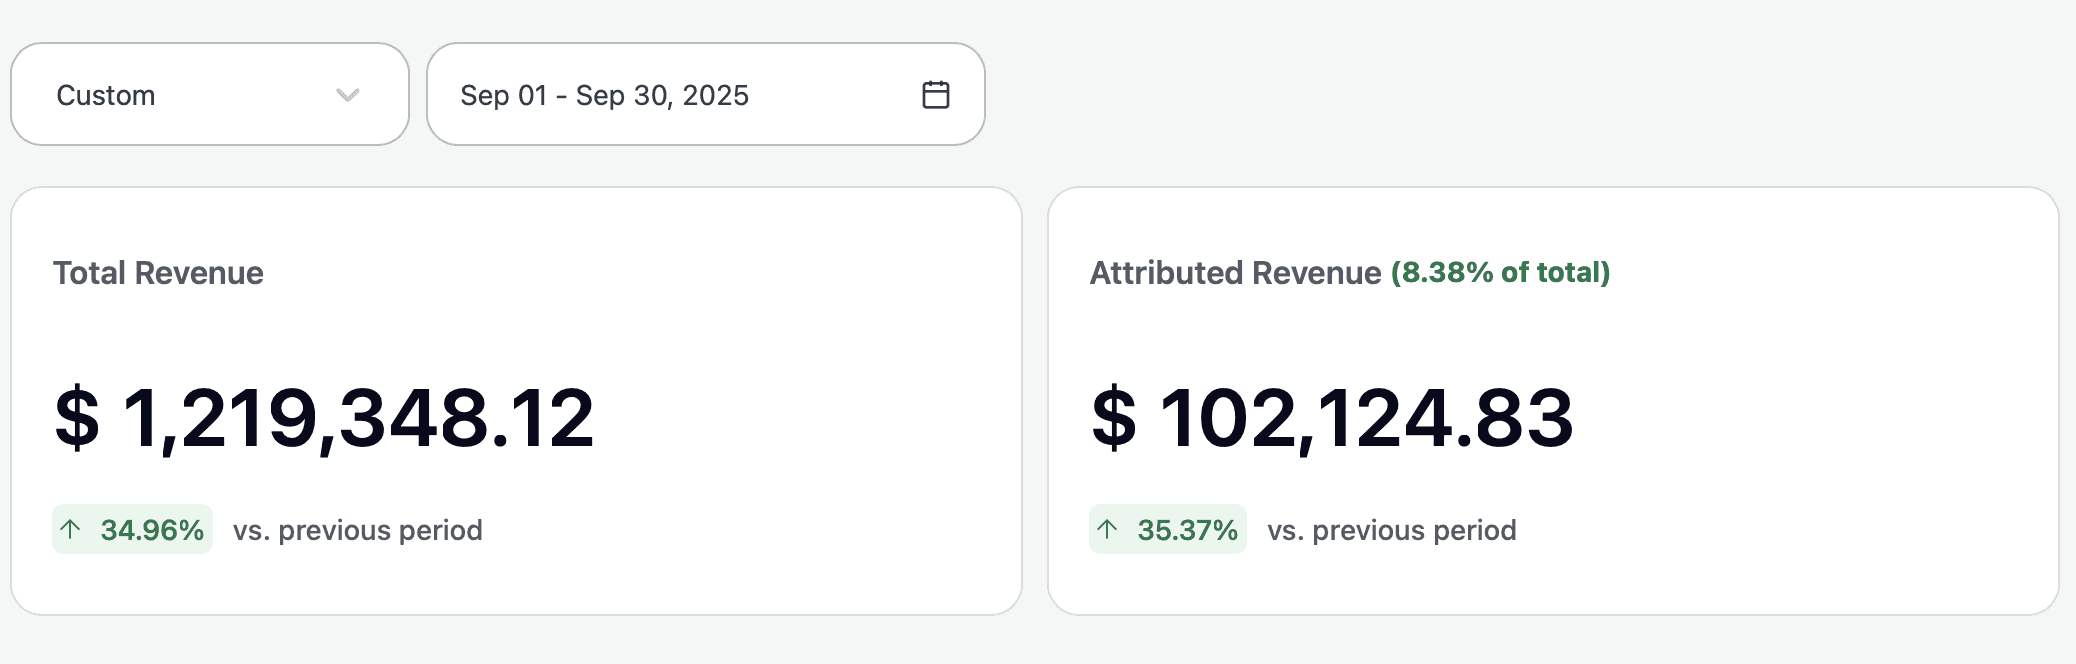Click the 34.96% increase badge

[132, 529]
